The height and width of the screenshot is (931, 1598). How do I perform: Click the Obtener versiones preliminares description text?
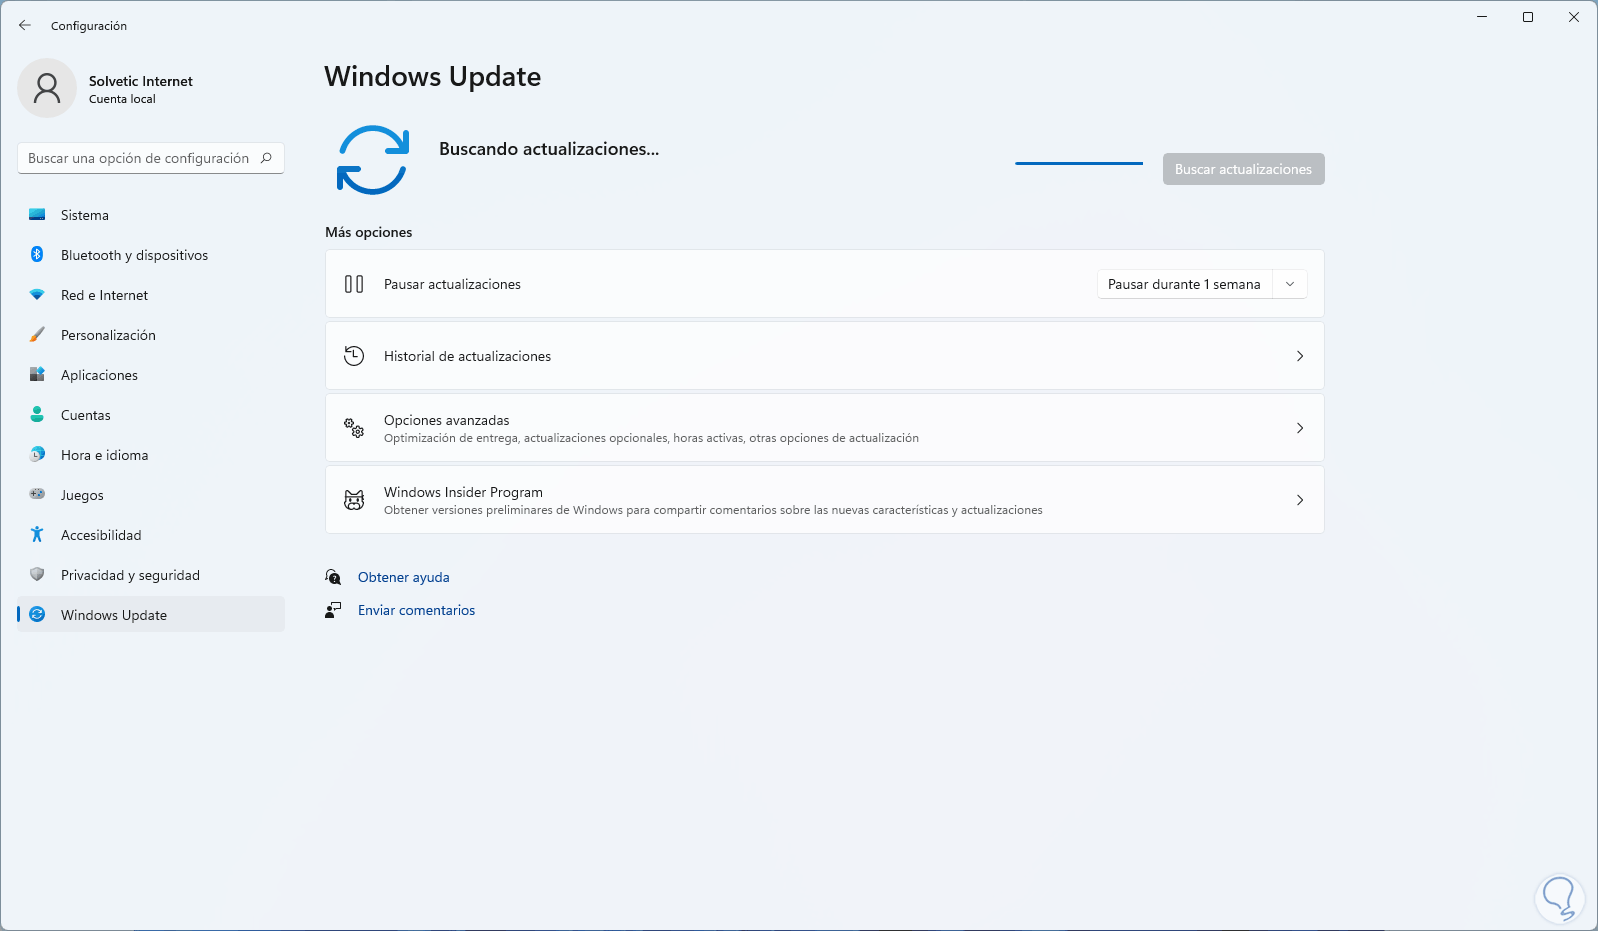point(713,510)
